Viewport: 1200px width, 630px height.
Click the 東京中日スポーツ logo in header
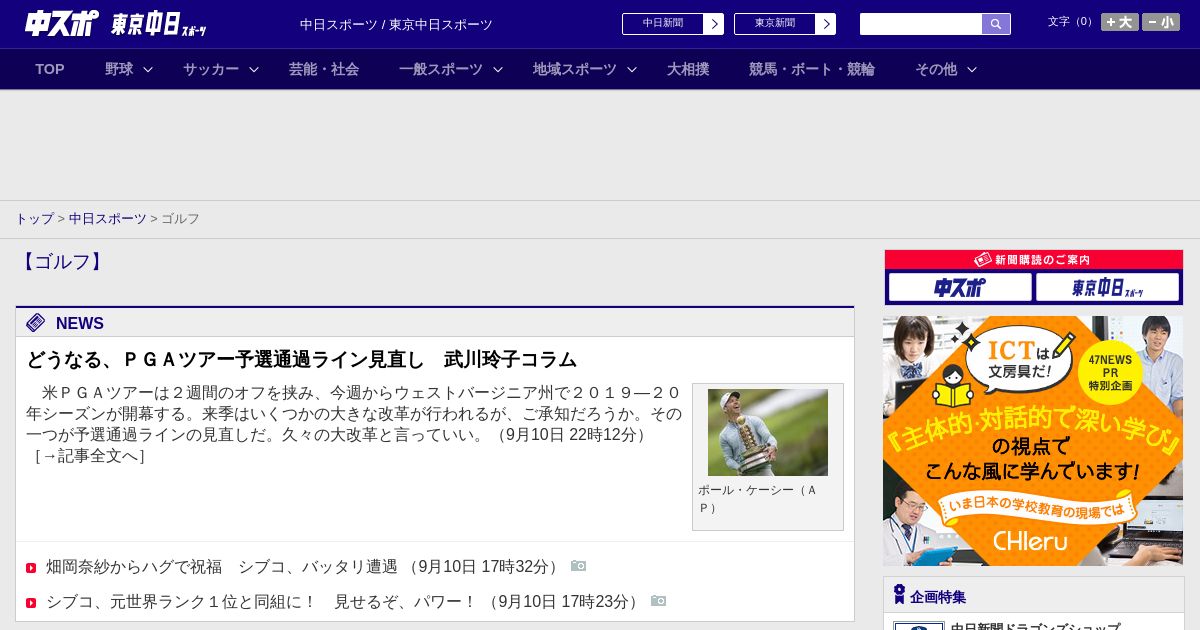158,24
